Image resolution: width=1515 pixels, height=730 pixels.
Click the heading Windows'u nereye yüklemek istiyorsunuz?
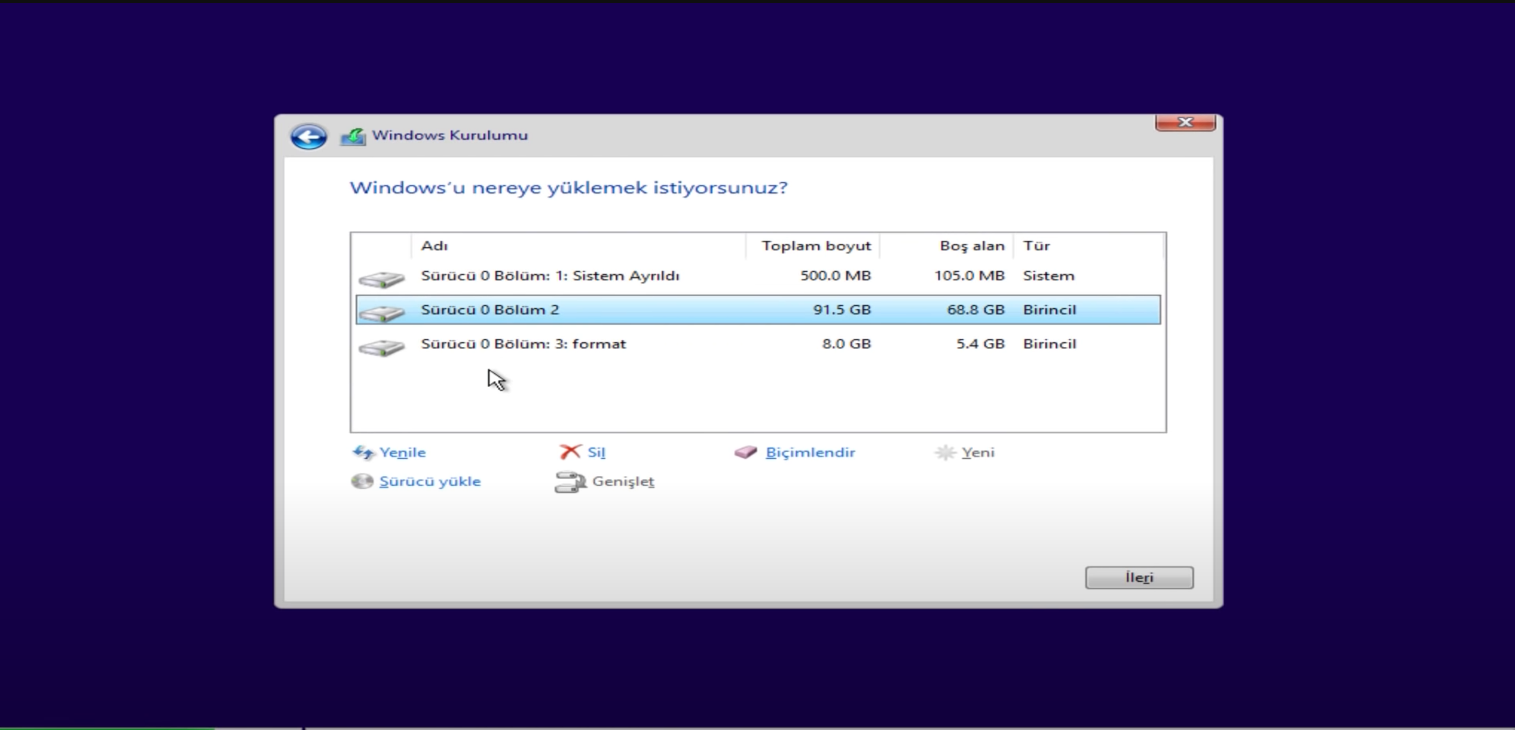point(568,188)
